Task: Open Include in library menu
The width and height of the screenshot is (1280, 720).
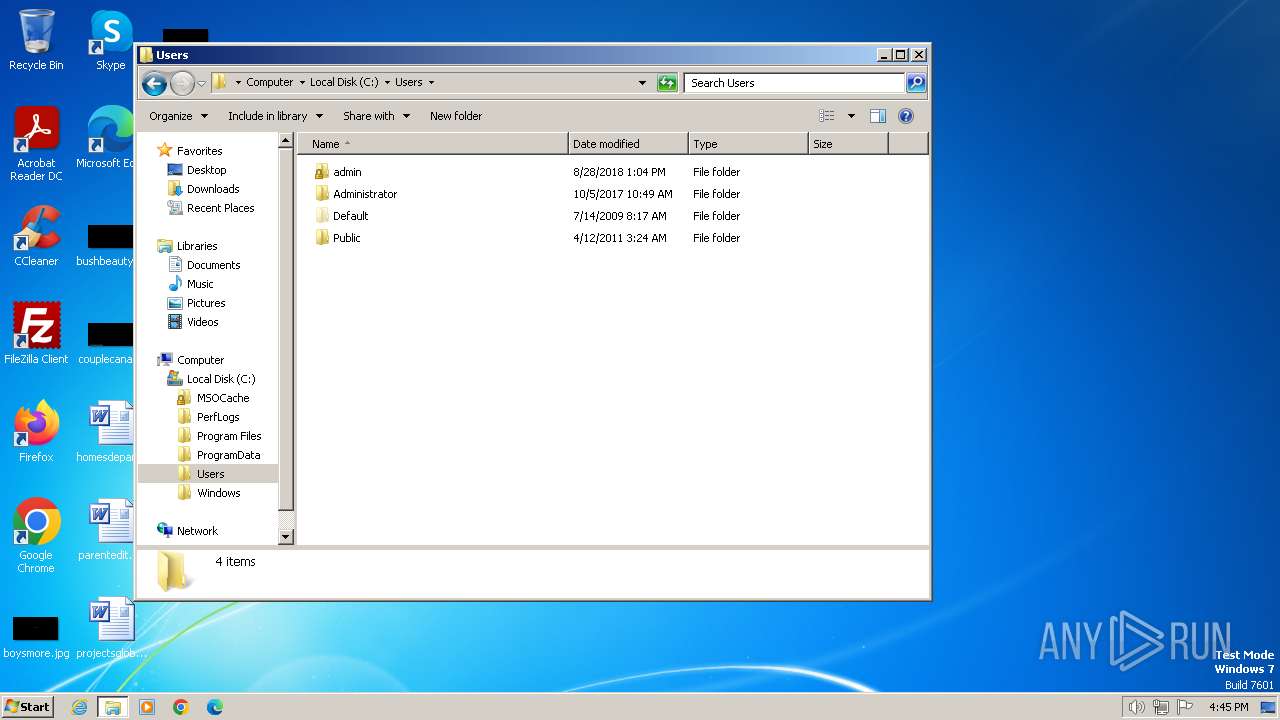Action: pos(275,116)
